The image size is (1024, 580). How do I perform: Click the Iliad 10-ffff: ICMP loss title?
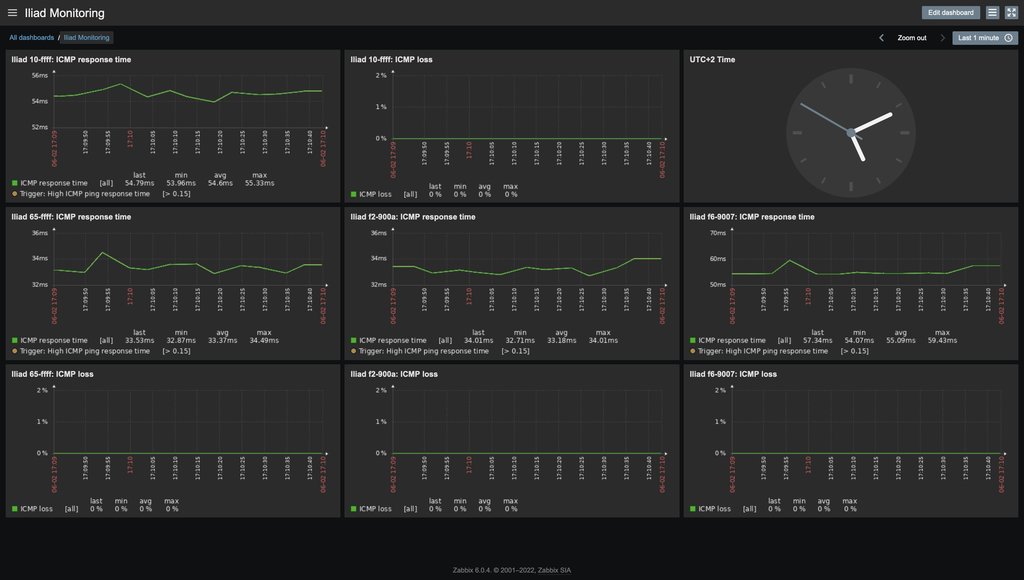[x=391, y=59]
